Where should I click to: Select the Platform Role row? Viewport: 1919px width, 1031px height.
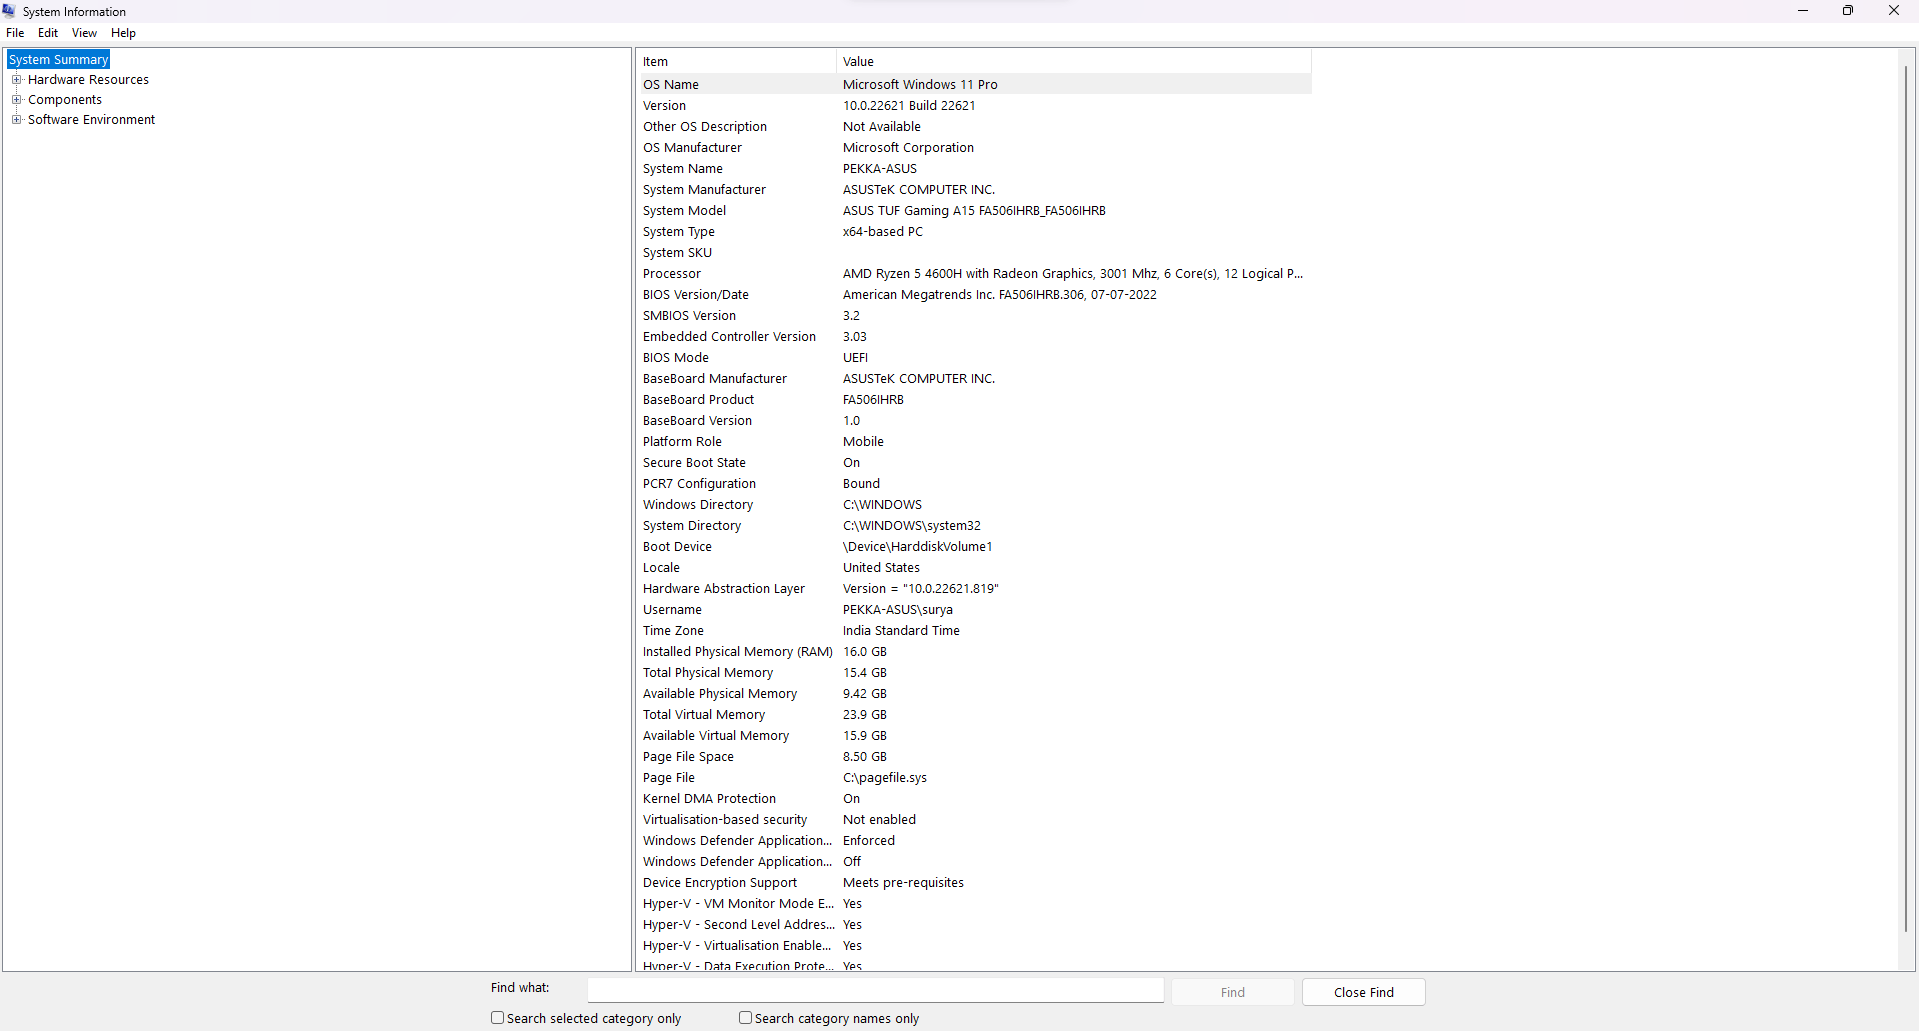tap(975, 442)
